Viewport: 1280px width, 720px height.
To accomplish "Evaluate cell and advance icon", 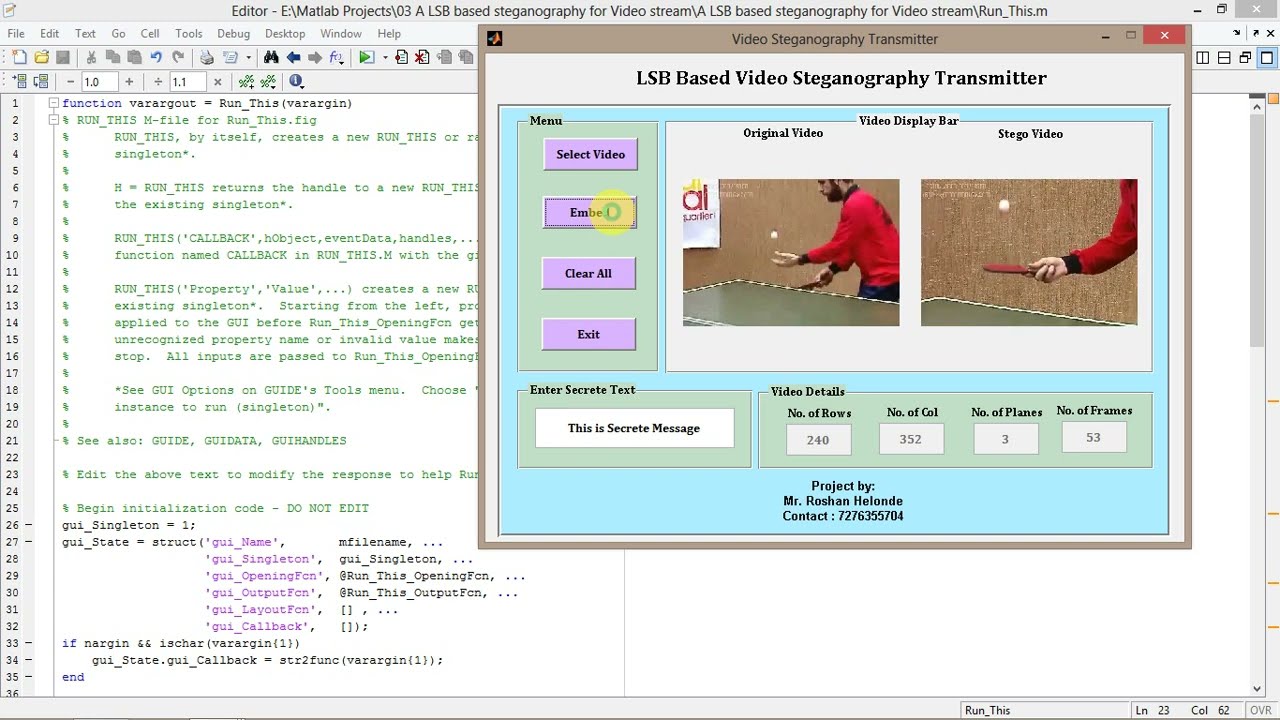I will pyautogui.click(x=41, y=81).
